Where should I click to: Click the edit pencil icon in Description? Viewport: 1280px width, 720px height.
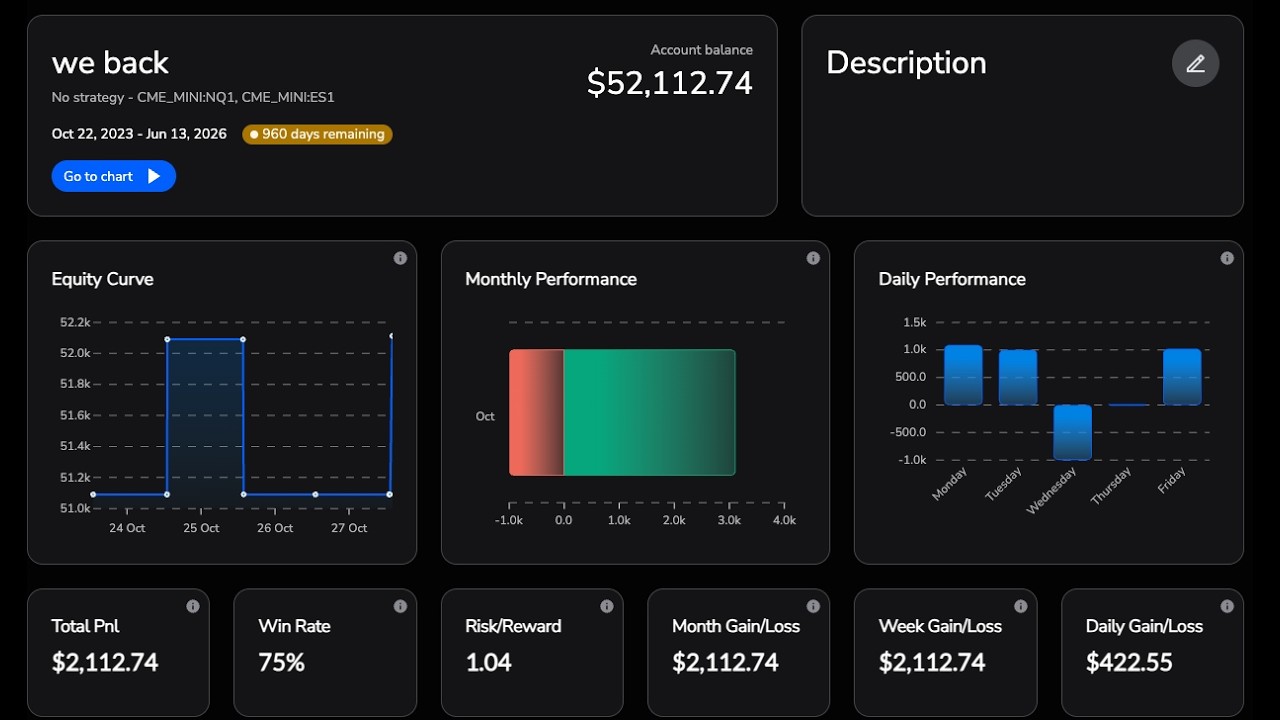1195,63
